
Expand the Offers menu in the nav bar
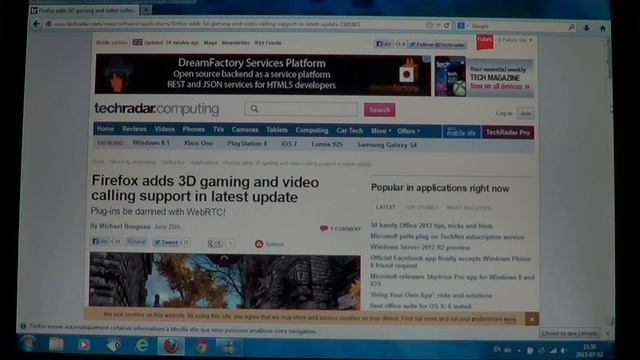[x=408, y=131]
